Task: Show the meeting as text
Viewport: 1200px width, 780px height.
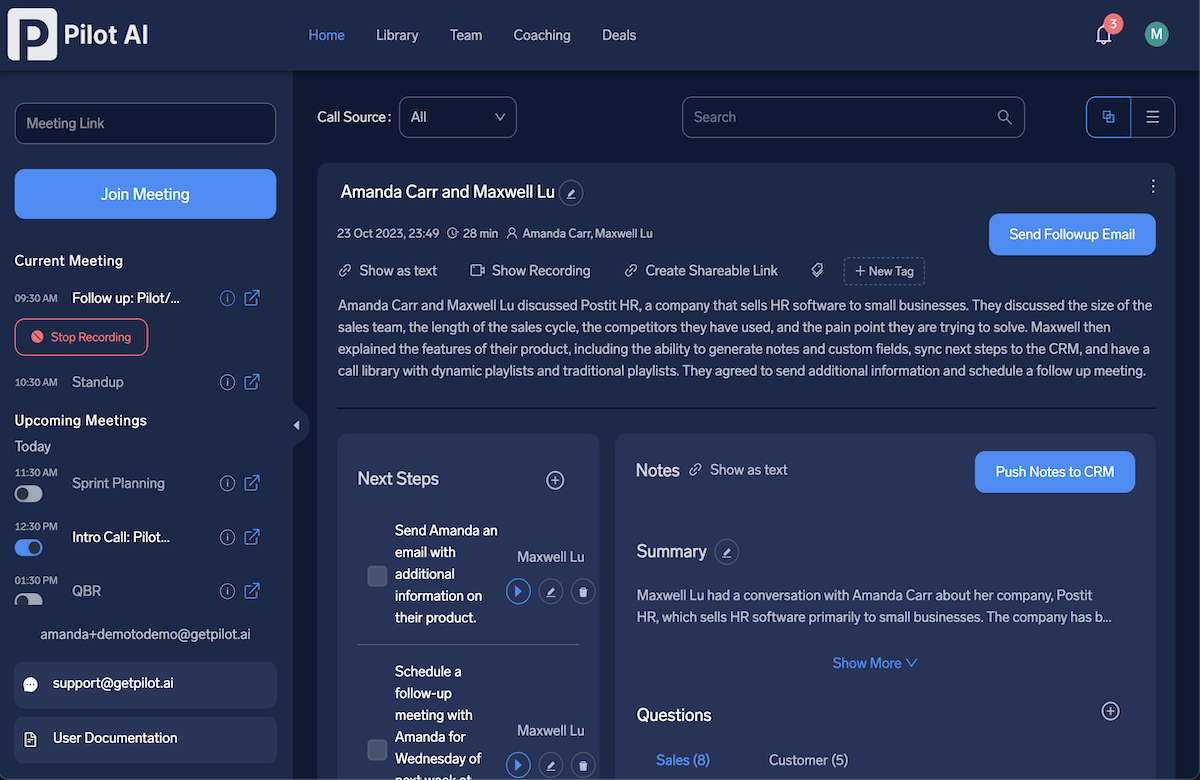Action: [x=388, y=271]
